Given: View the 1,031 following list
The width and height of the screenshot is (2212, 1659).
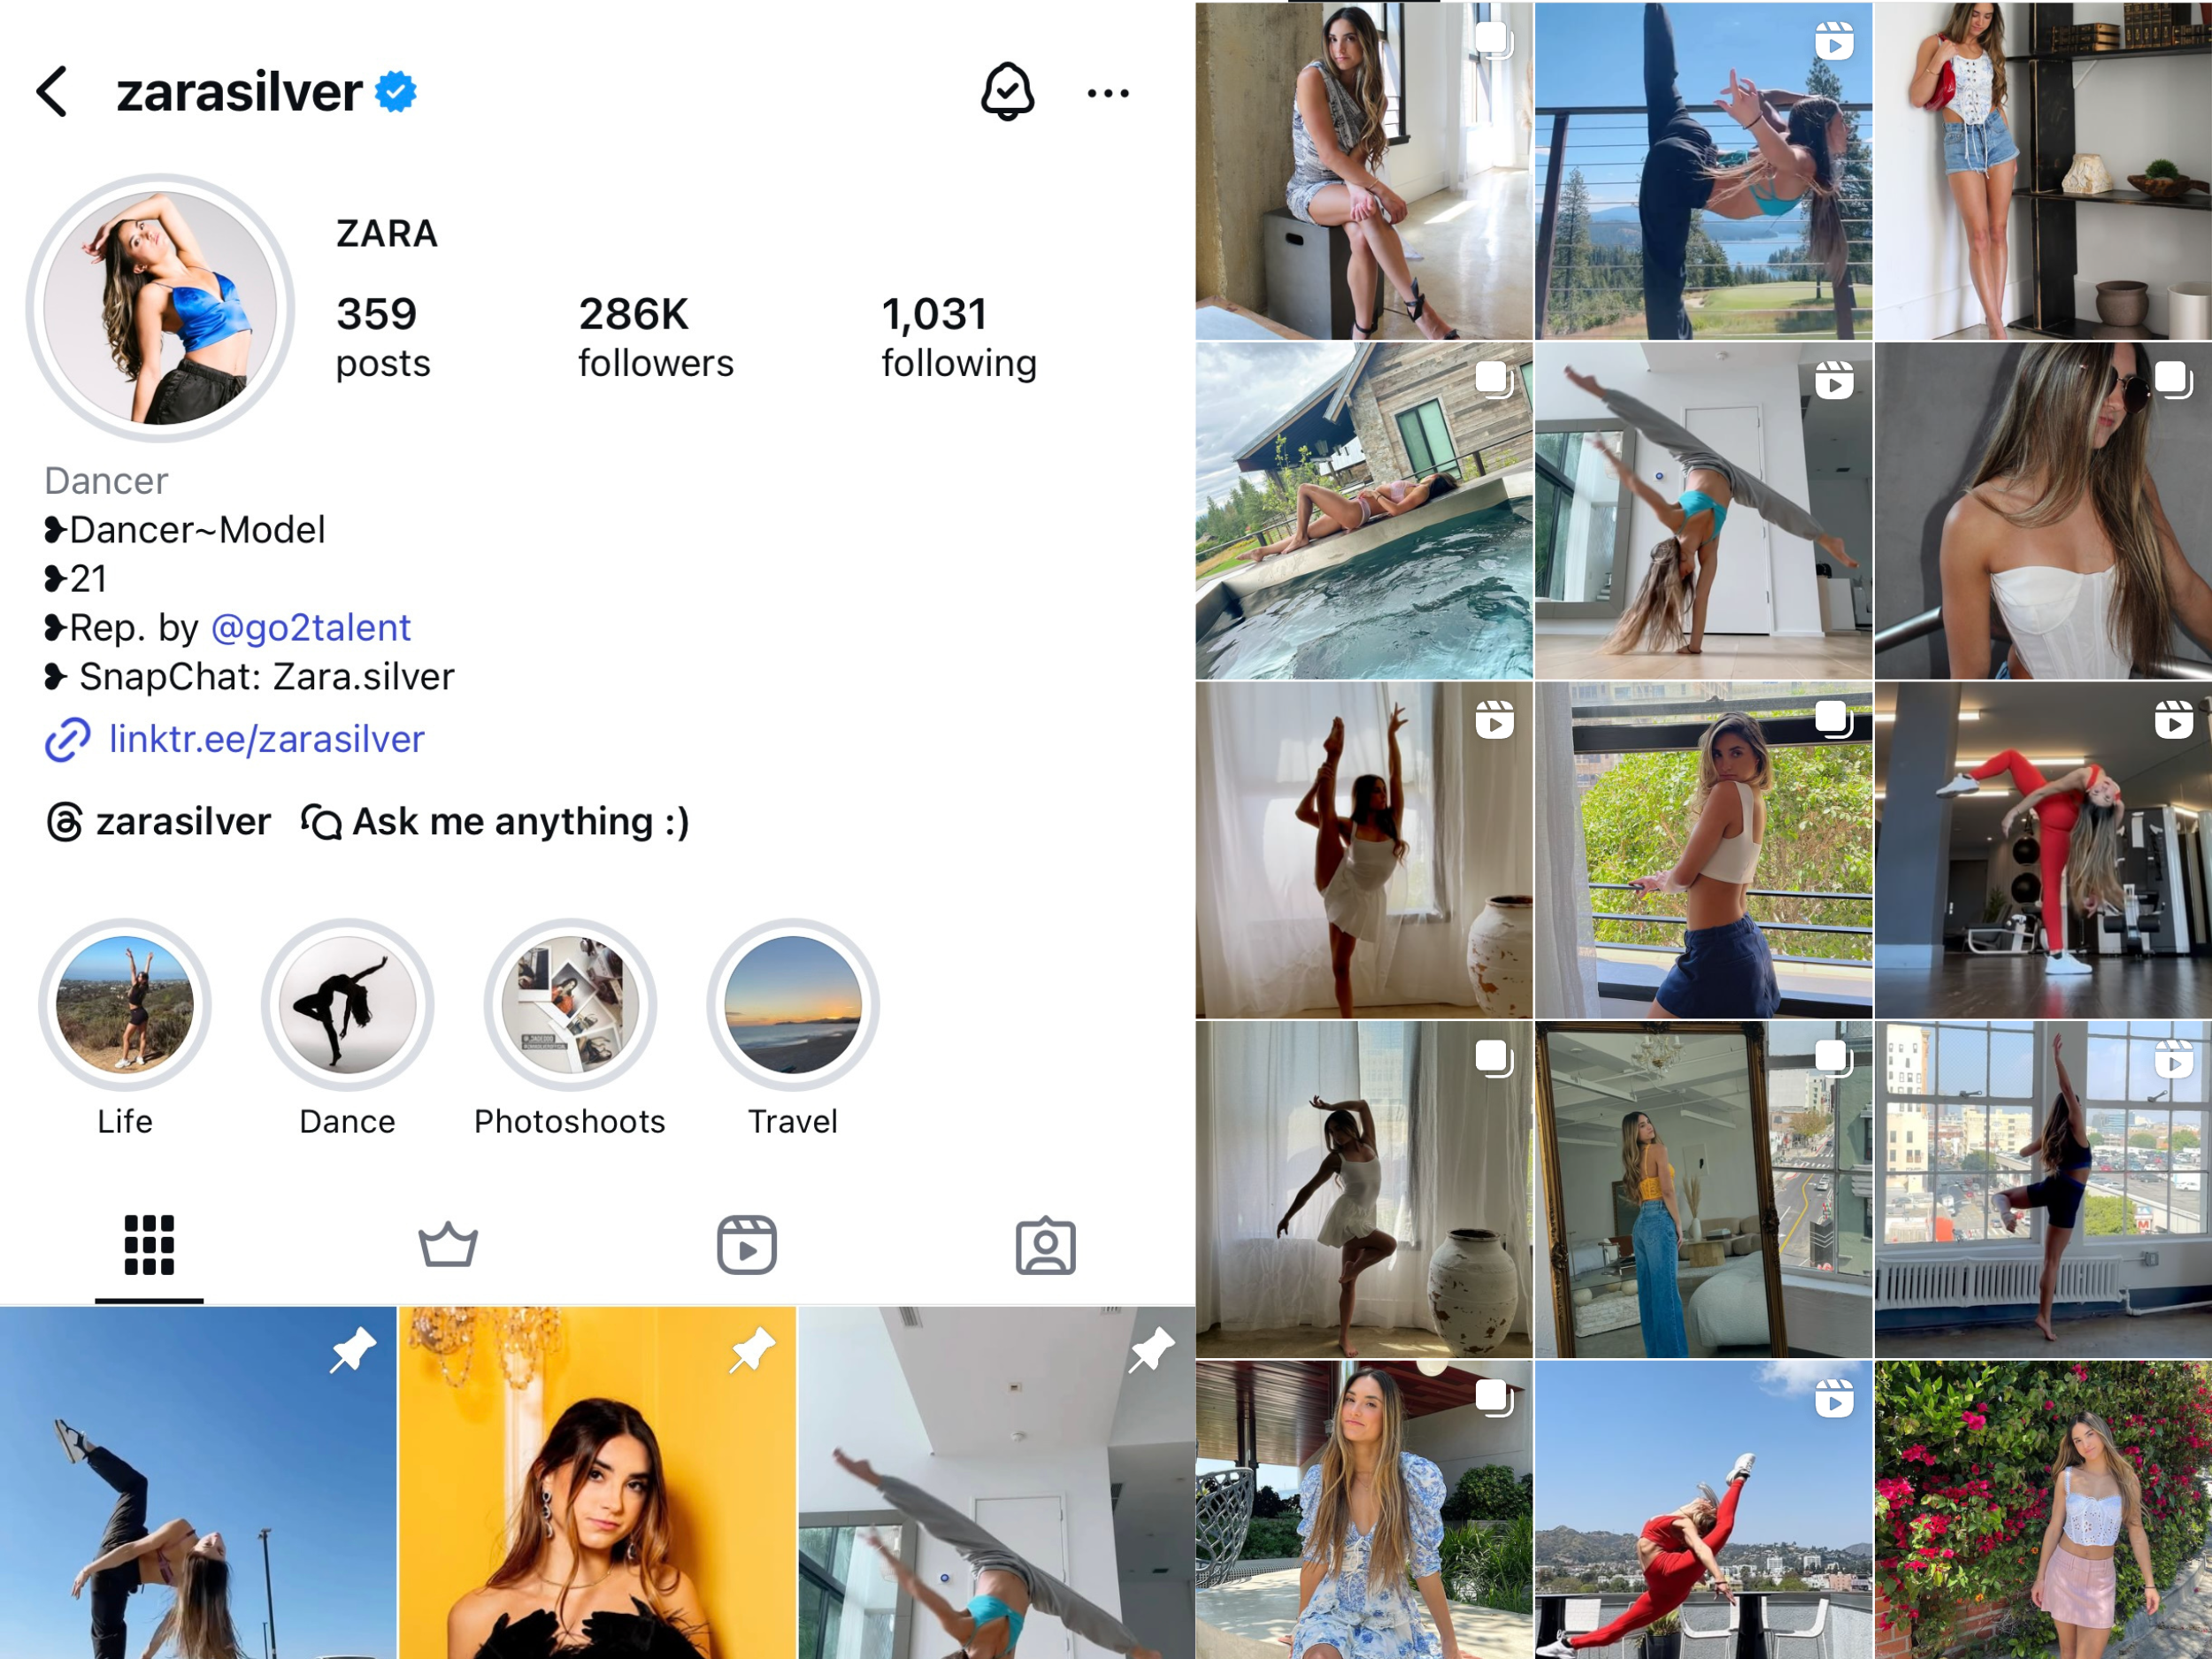Looking at the screenshot, I should pos(959,337).
